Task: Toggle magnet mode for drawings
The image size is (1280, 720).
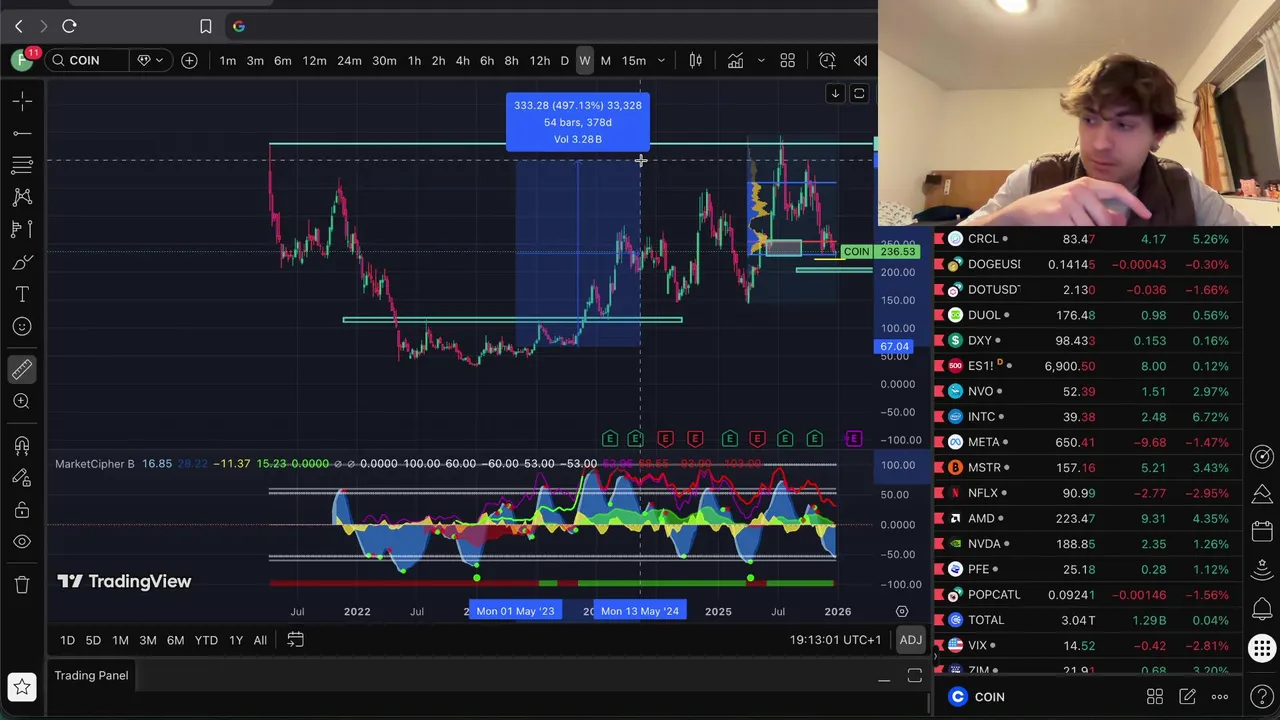Action: pyautogui.click(x=22, y=446)
